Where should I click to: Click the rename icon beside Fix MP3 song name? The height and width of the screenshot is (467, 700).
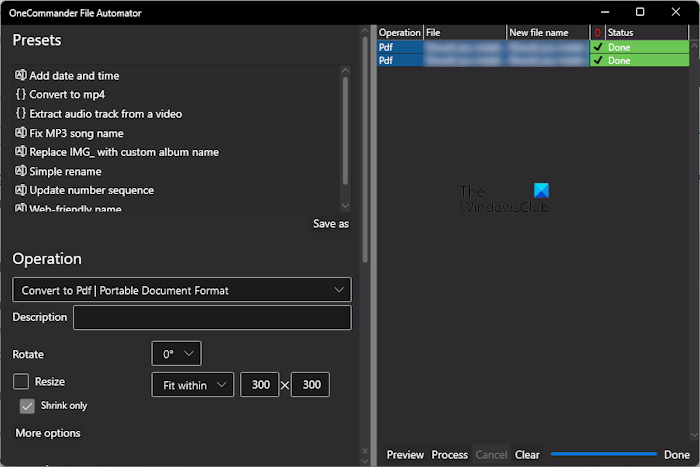click(21, 133)
